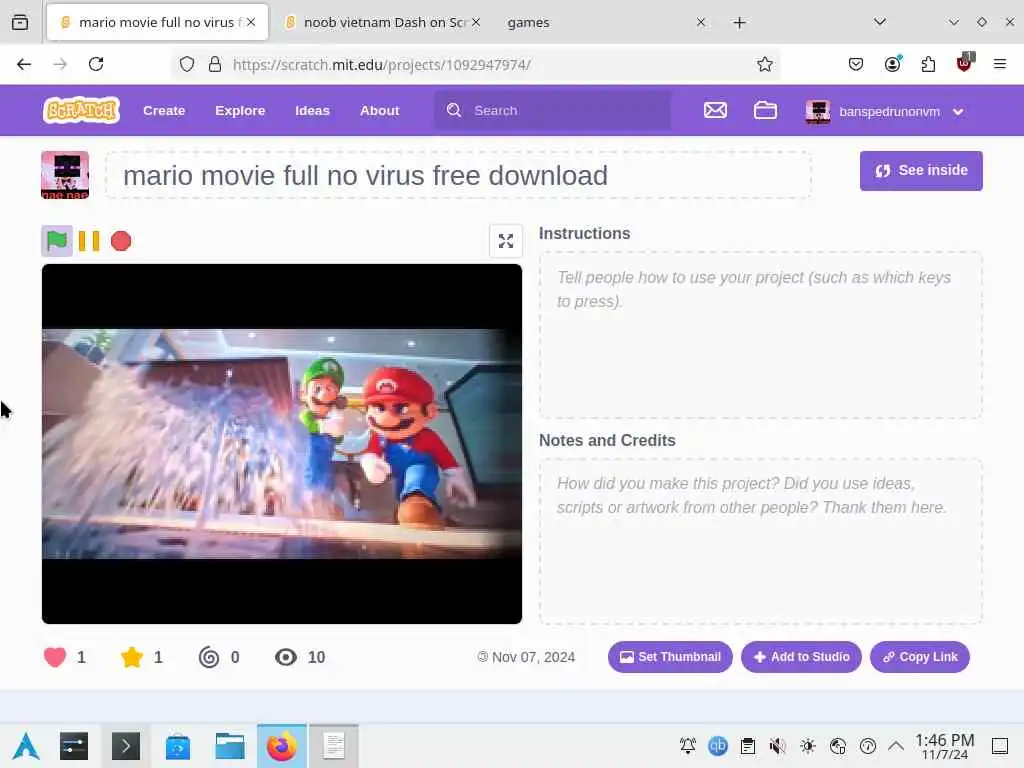Reload the current page
This screenshot has height=768, width=1024.
96,64
